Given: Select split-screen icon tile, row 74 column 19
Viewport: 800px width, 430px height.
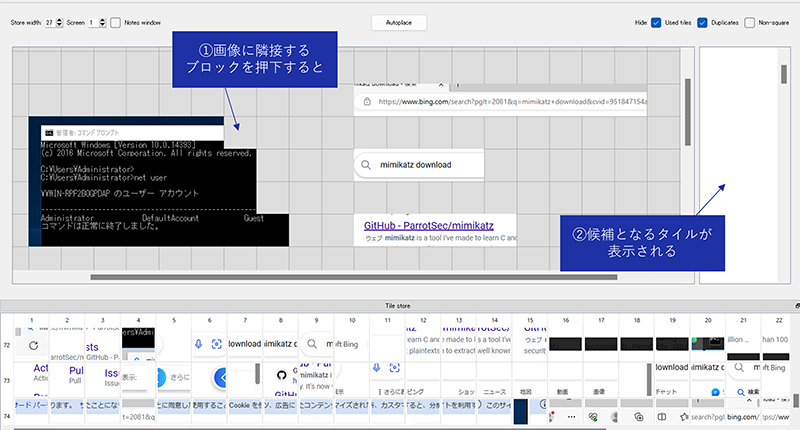Looking at the screenshot, I should pyautogui.click(x=672, y=411).
